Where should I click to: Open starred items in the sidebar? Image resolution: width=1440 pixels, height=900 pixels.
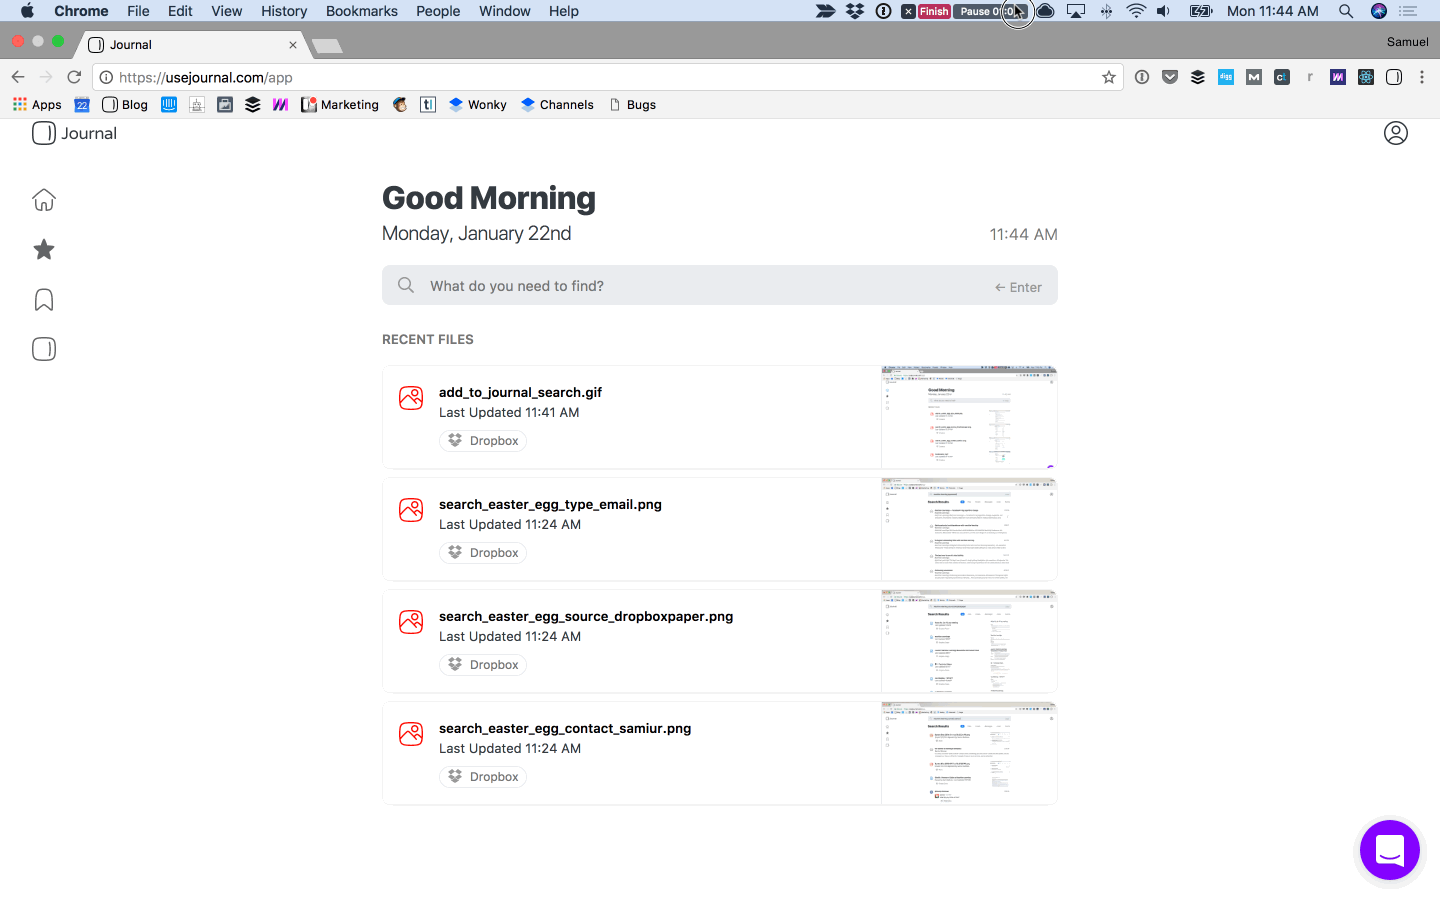pyautogui.click(x=44, y=250)
